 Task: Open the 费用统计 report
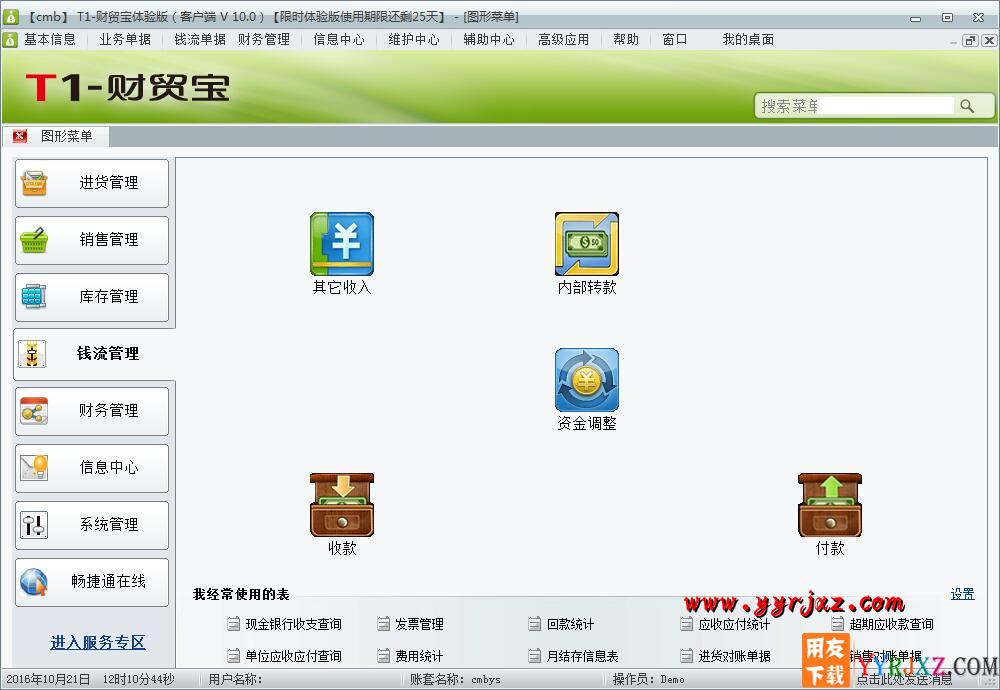tap(419, 656)
